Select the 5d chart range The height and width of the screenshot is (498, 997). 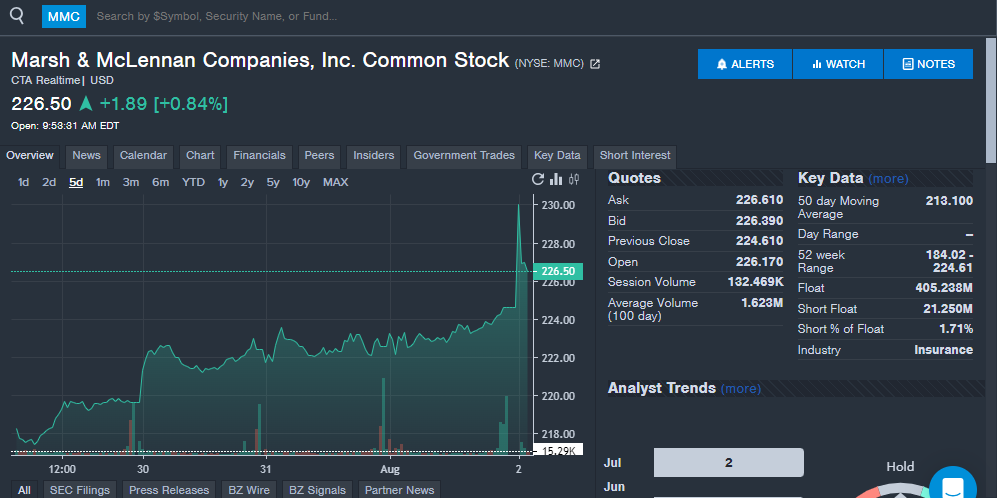pos(76,183)
